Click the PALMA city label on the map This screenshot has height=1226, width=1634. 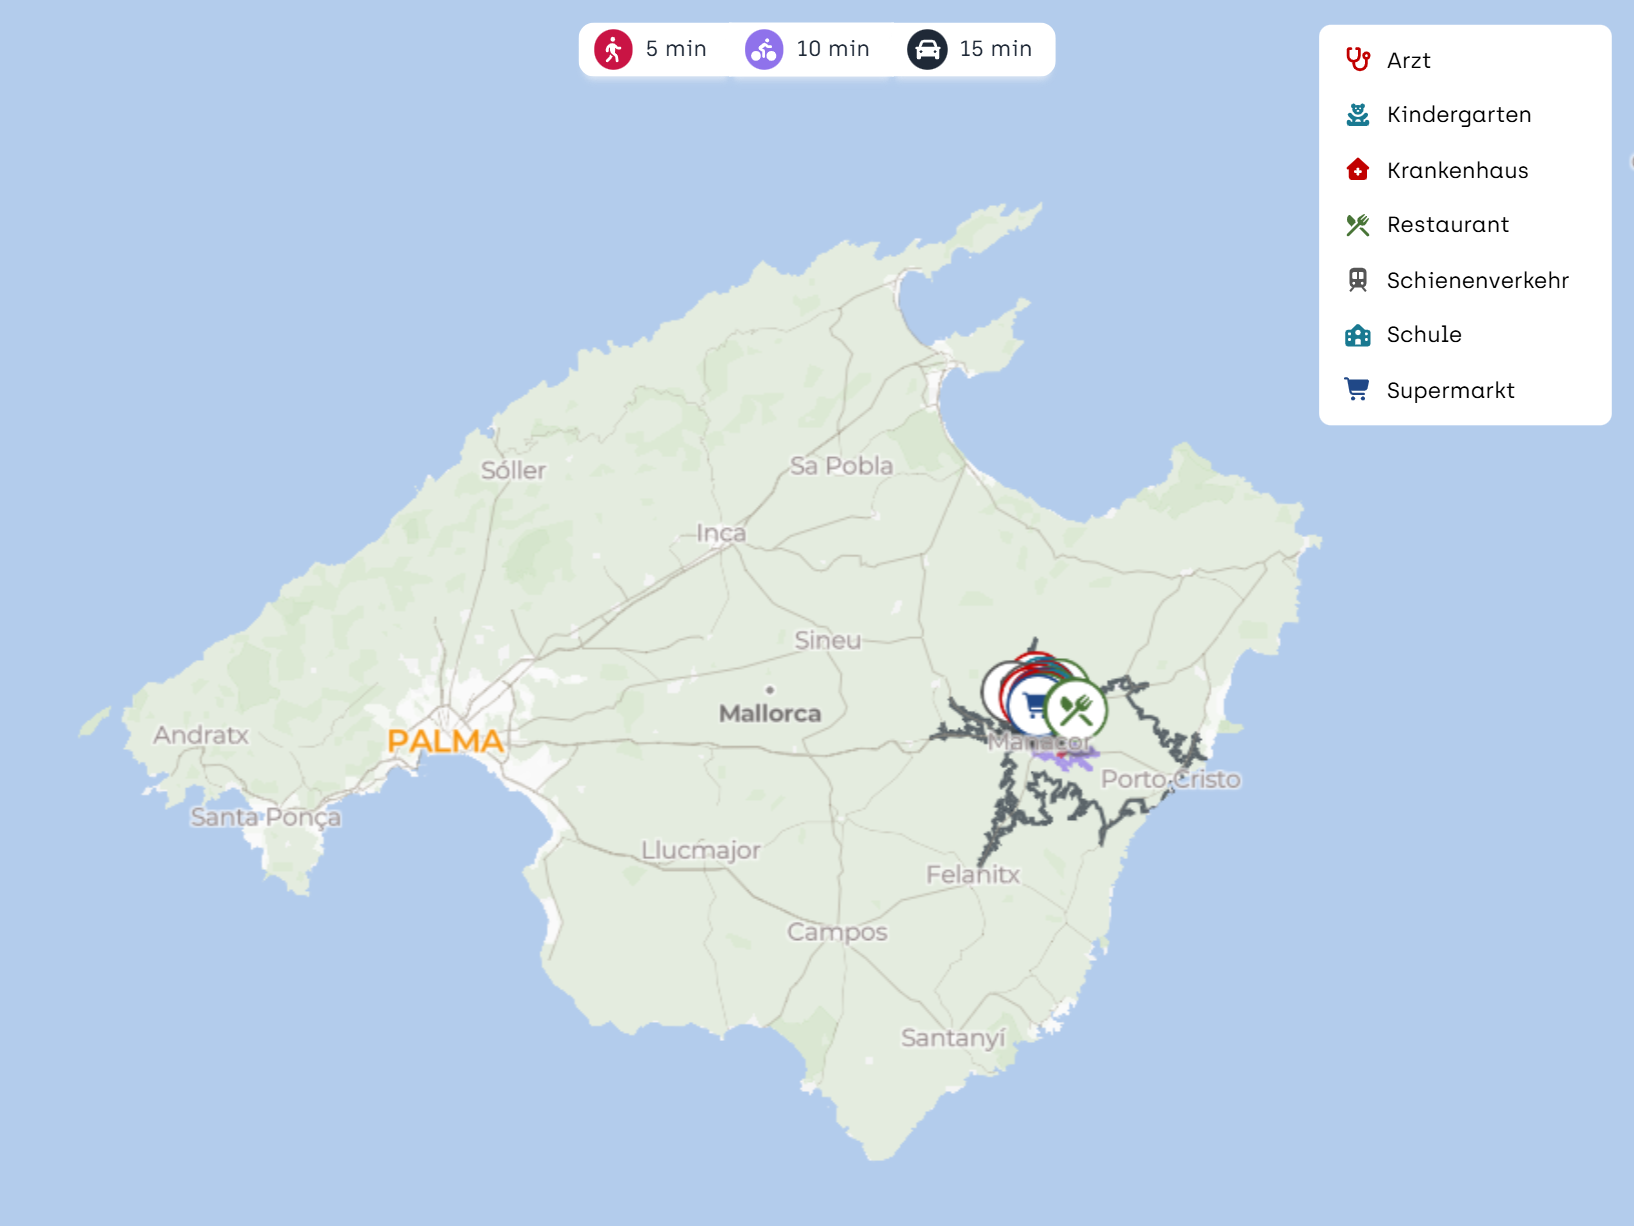pyautogui.click(x=445, y=741)
